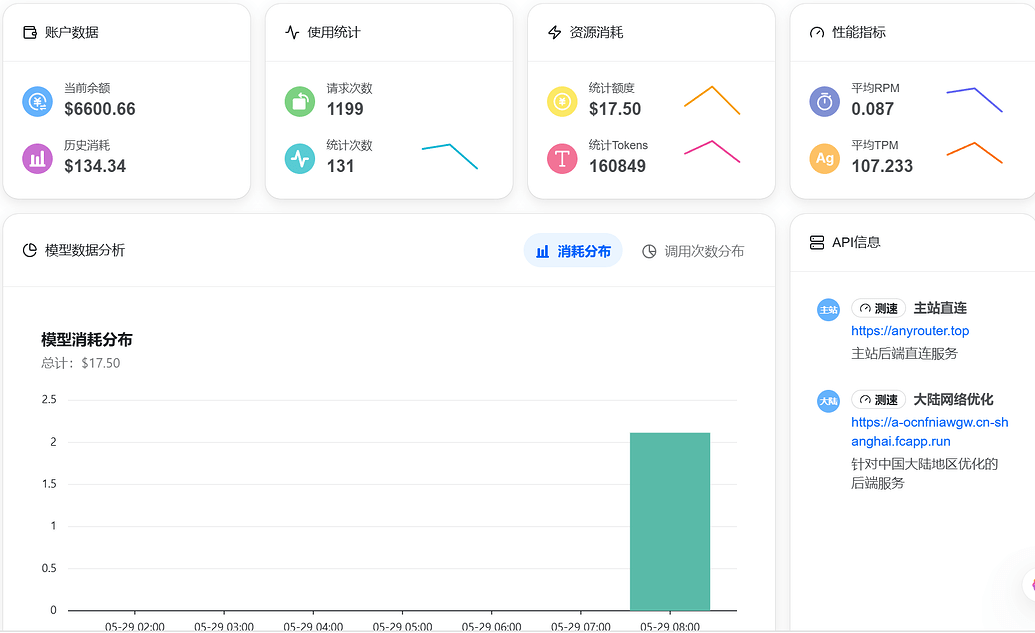Viewport: 1035px width, 633px height.
Task: Click the orange 平均TPM Ag icon
Action: (824, 158)
